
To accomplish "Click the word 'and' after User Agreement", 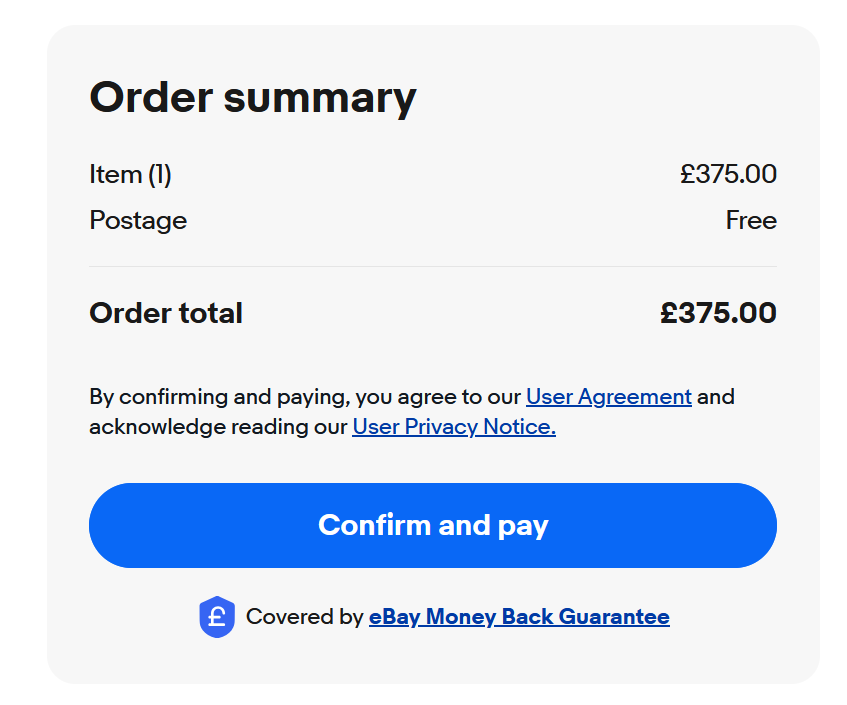I will click(x=716, y=397).
